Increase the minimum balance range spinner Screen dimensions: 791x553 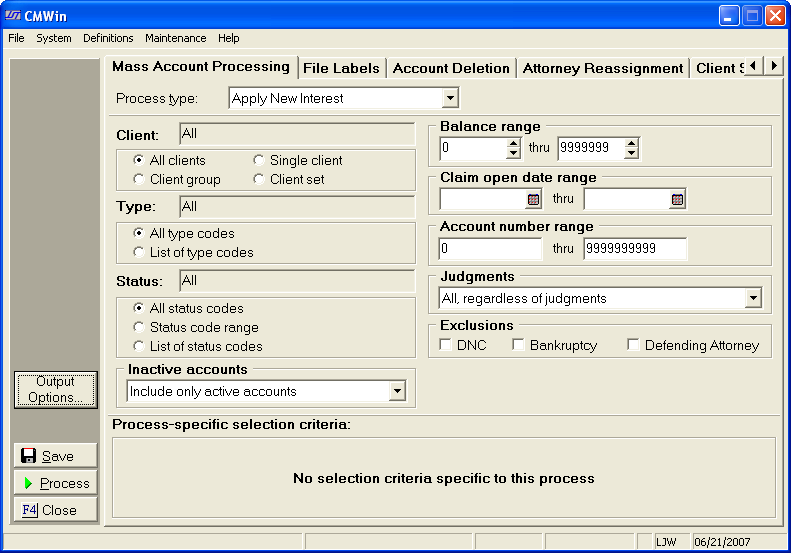(x=514, y=144)
